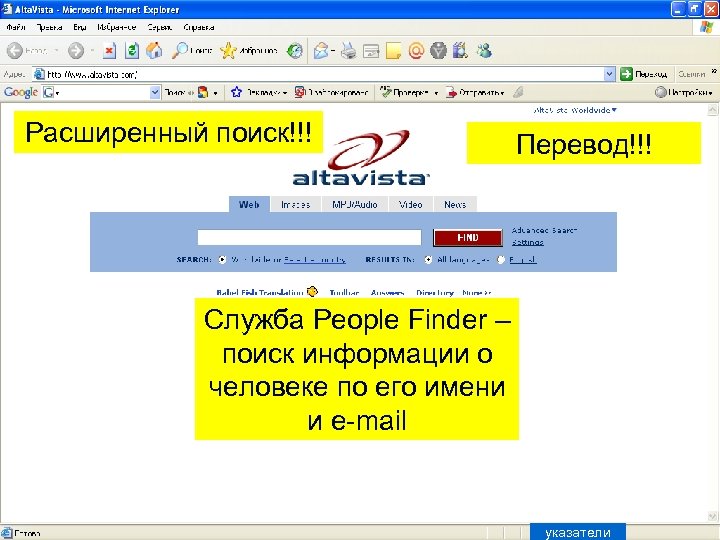The image size is (720, 540).
Task: Click the Edit page toolbar icon
Action: coord(371,51)
